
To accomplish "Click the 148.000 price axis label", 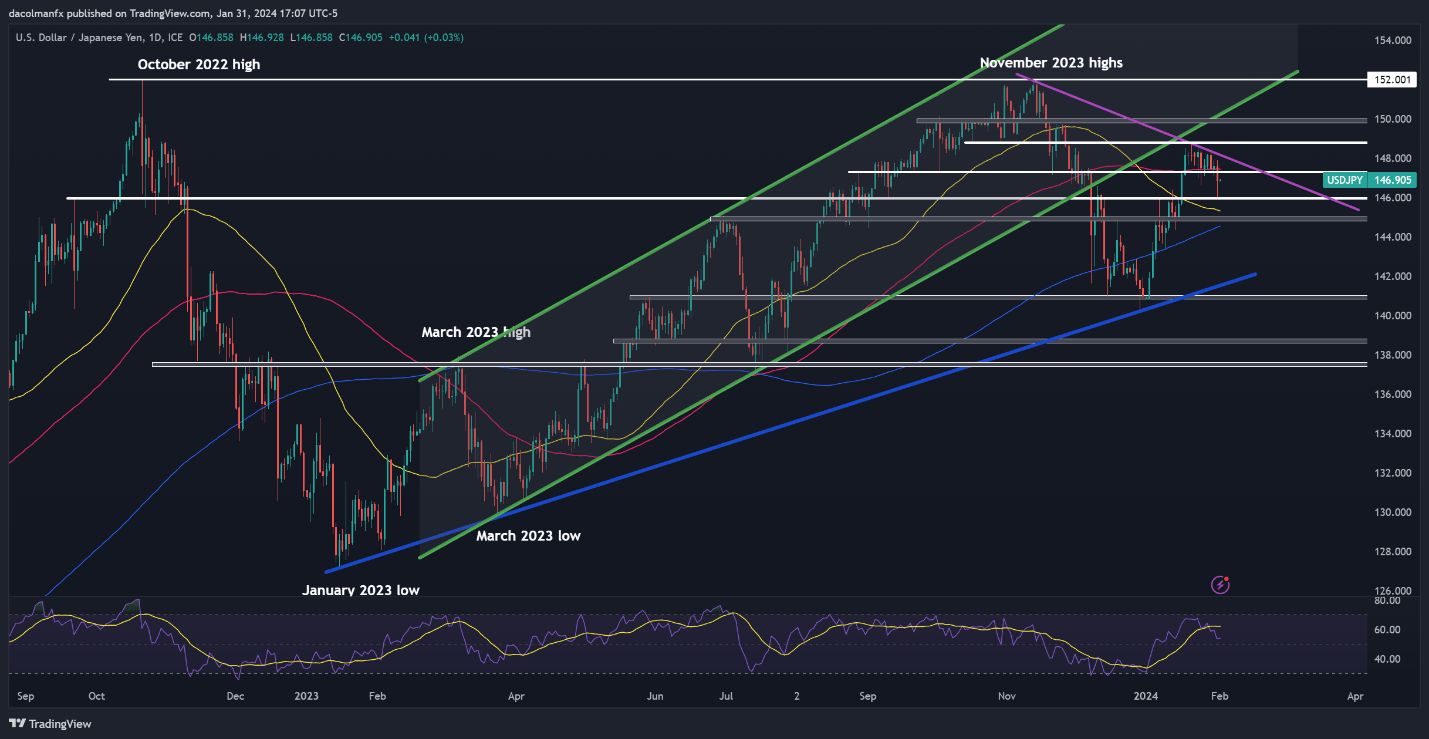I will pyautogui.click(x=1391, y=158).
